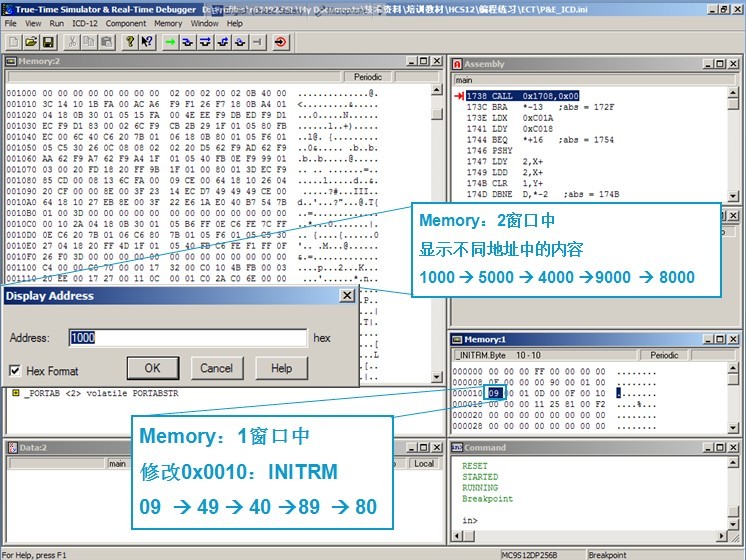
Task: Click the red Reset Target icon
Action: (279, 42)
